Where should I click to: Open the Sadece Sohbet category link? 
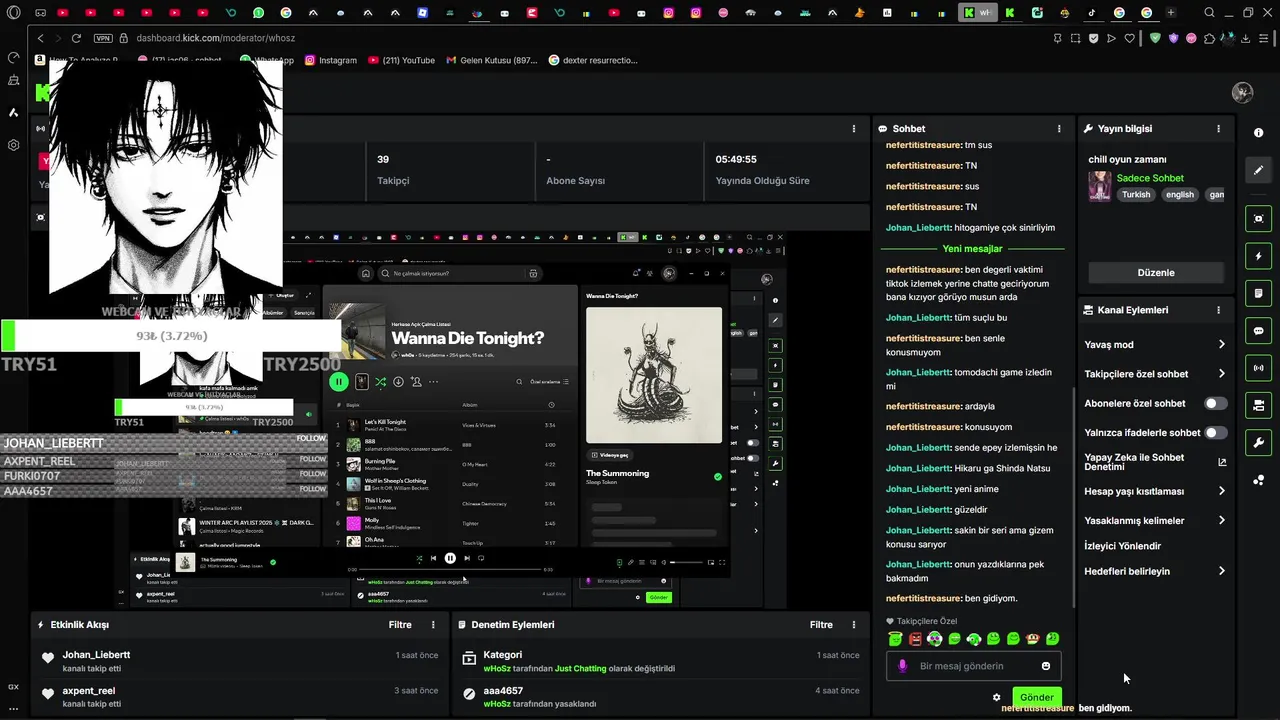[1150, 178]
